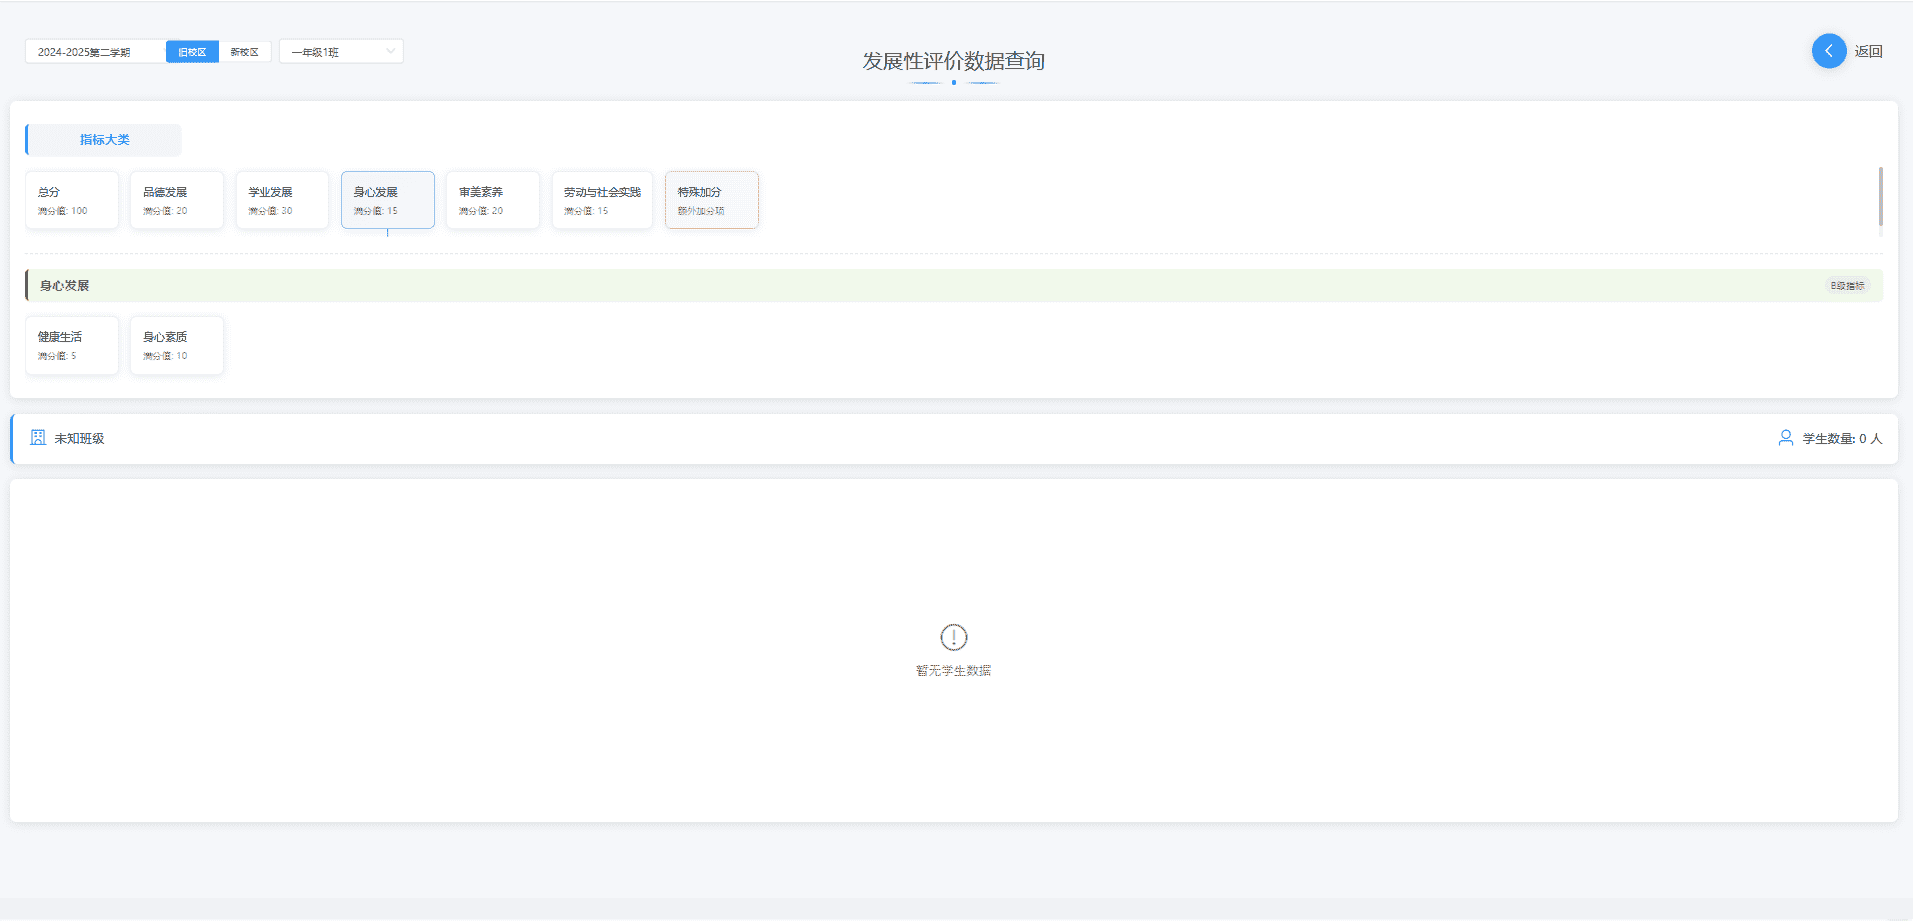Click the 返回 back link text
Viewport: 1913px width, 921px height.
(1868, 51)
